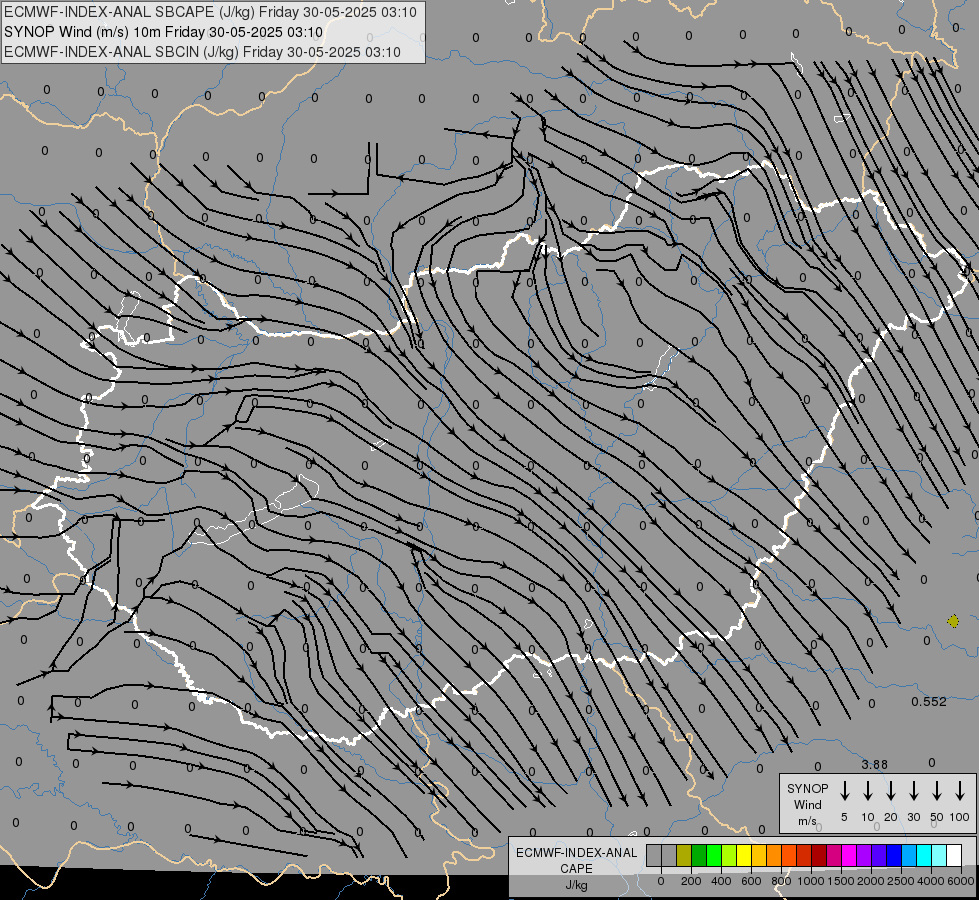Image resolution: width=979 pixels, height=900 pixels.
Task: Choose the orange swatch left of 800 tick
Action: 774,856
